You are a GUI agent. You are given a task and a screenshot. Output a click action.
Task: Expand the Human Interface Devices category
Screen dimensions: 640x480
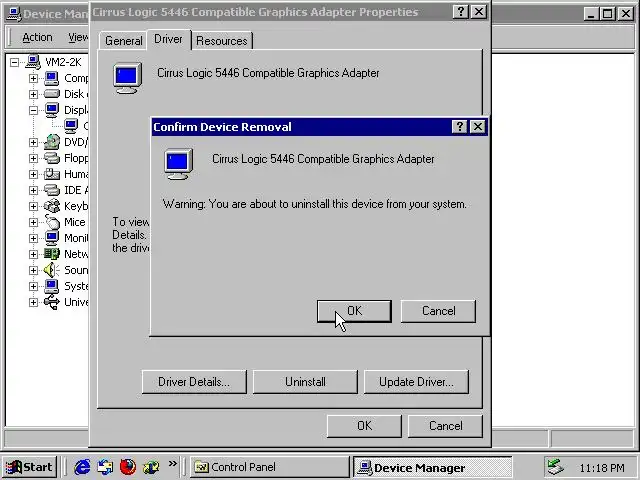coord(33,174)
